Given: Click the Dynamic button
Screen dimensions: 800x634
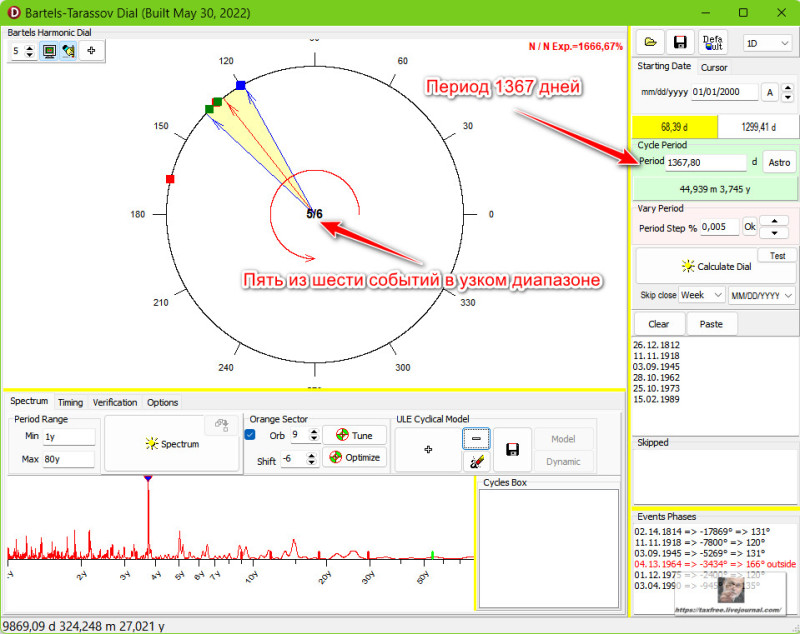Looking at the screenshot, I should (x=563, y=462).
